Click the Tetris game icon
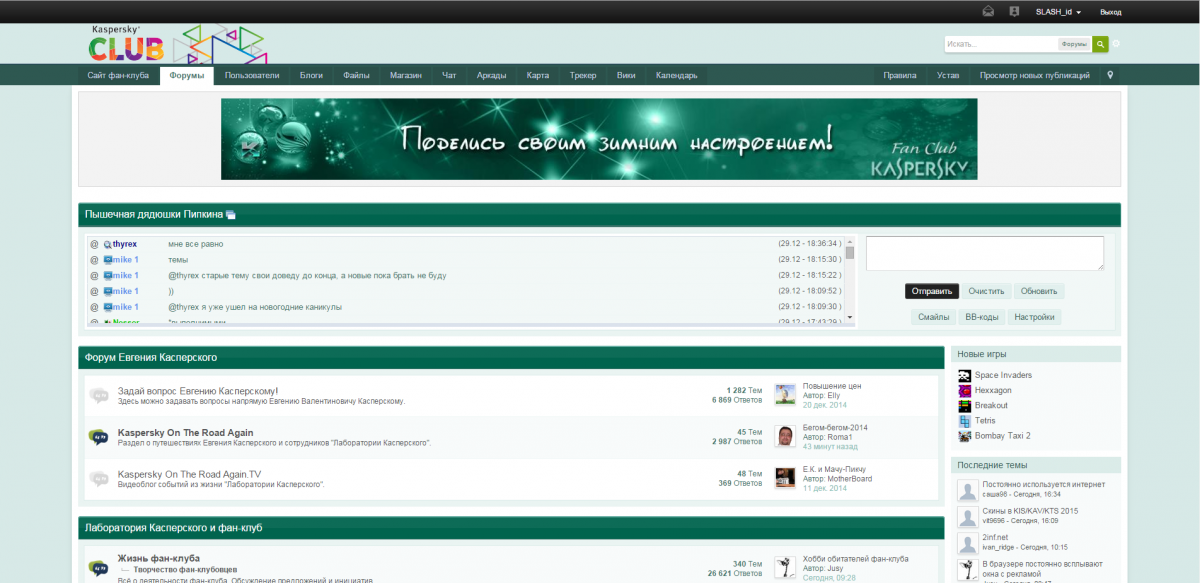The width and height of the screenshot is (1200, 583). tap(964, 420)
